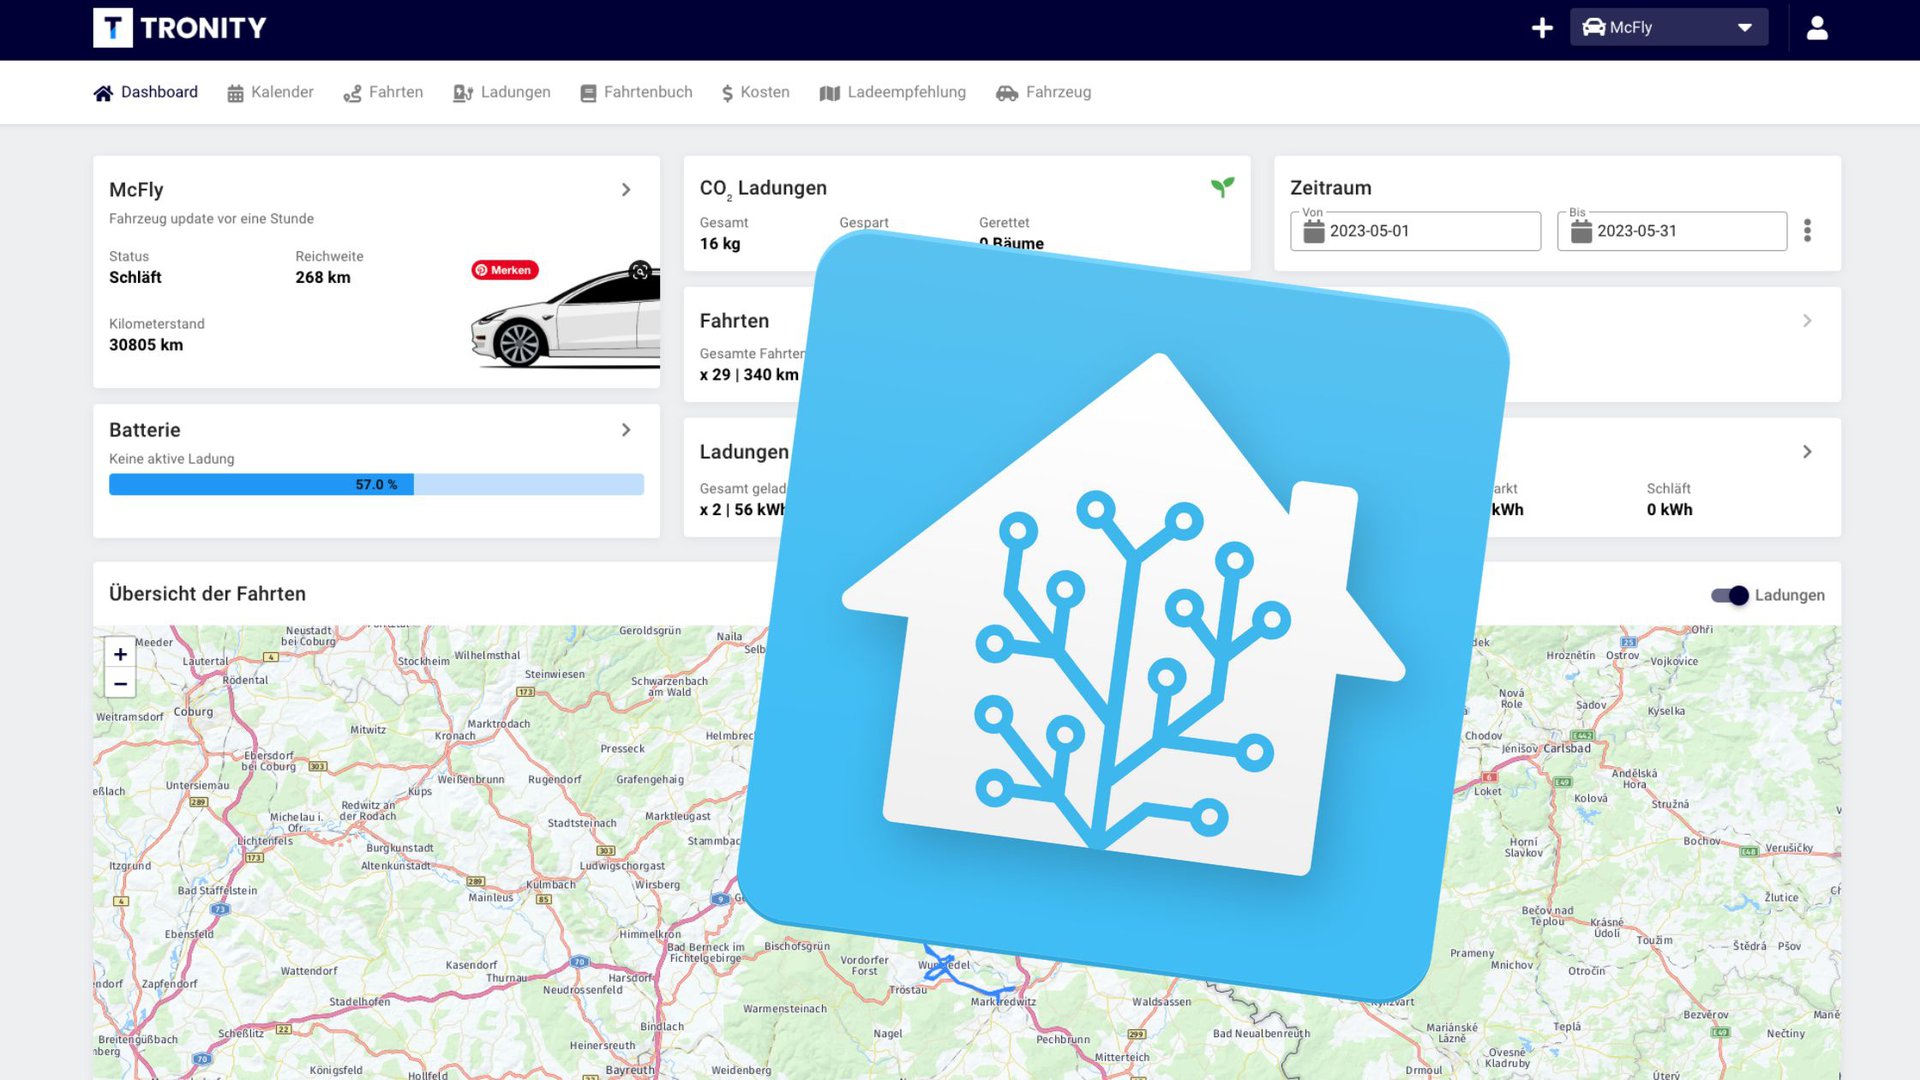Screen dimensions: 1920x1080
Task: Toggle the Ladungen switch above the map
Action: [1729, 595]
